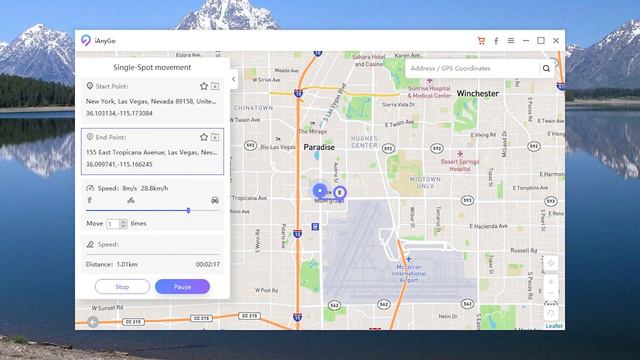Image resolution: width=640 pixels, height=360 pixels.
Task: Open saved list icon beside End Point
Action: coord(215,137)
